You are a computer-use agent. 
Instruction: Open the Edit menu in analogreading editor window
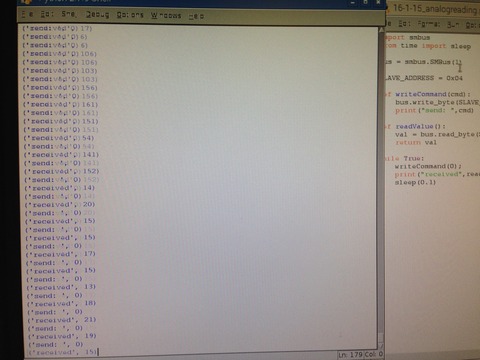pyautogui.click(x=404, y=24)
